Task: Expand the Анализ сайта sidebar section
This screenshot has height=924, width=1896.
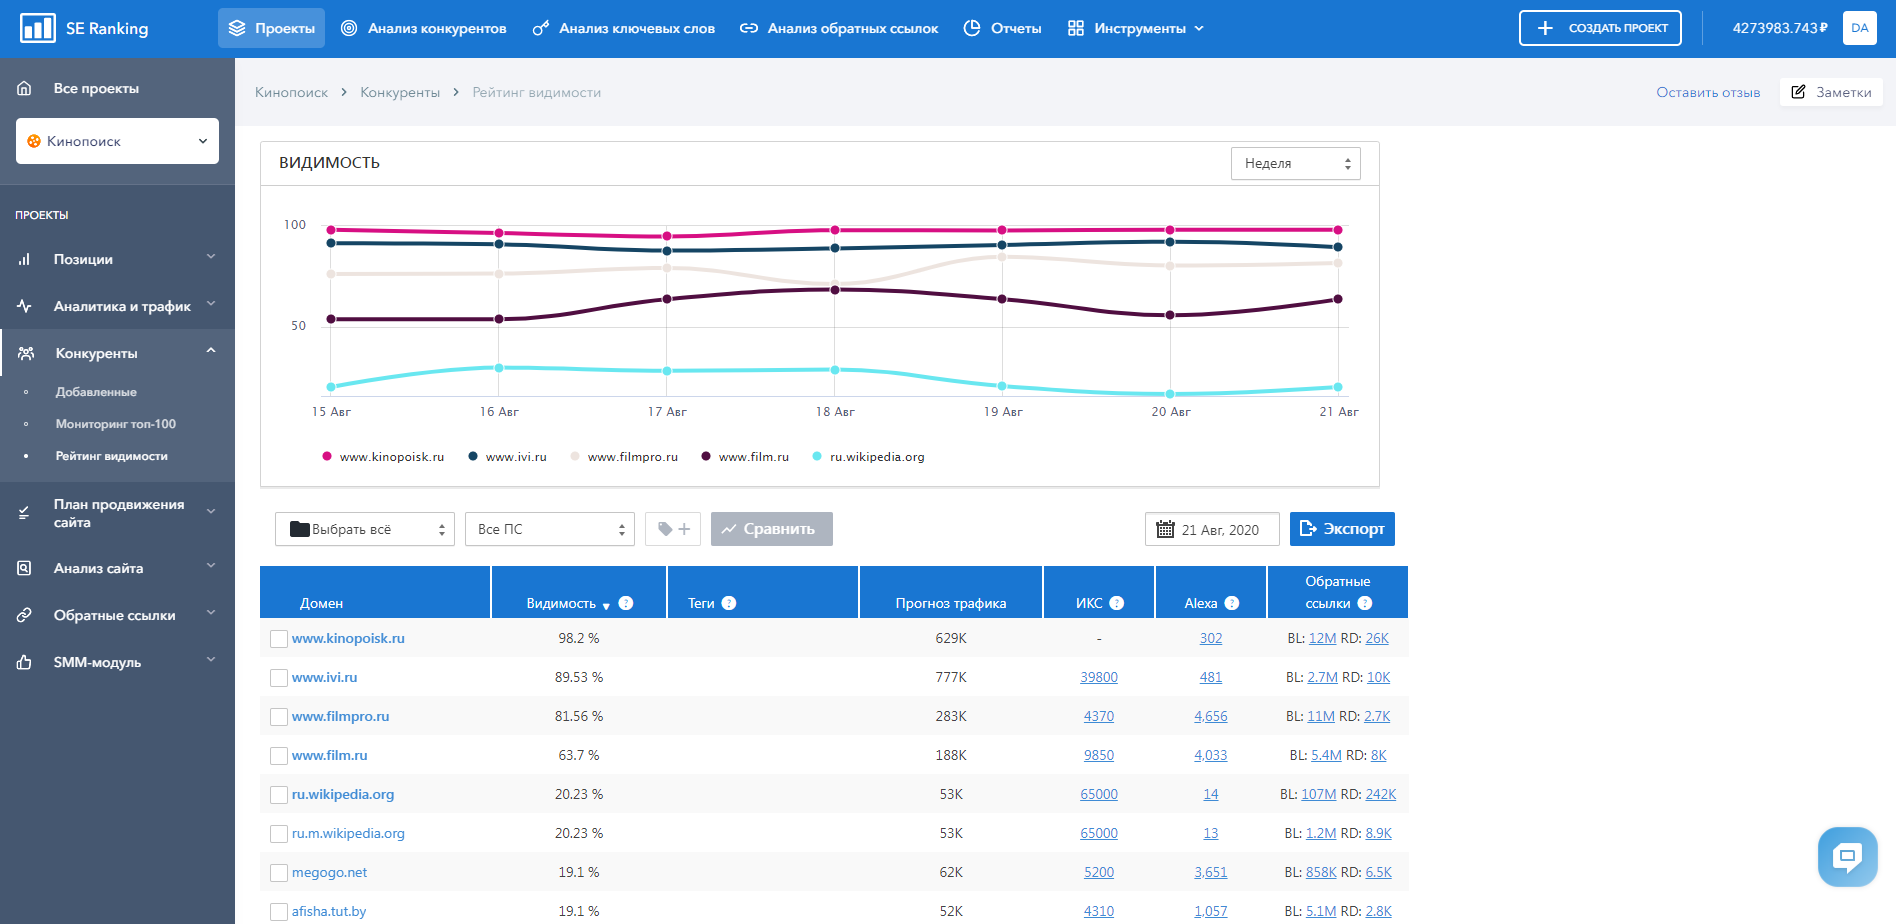Action: click(117, 568)
